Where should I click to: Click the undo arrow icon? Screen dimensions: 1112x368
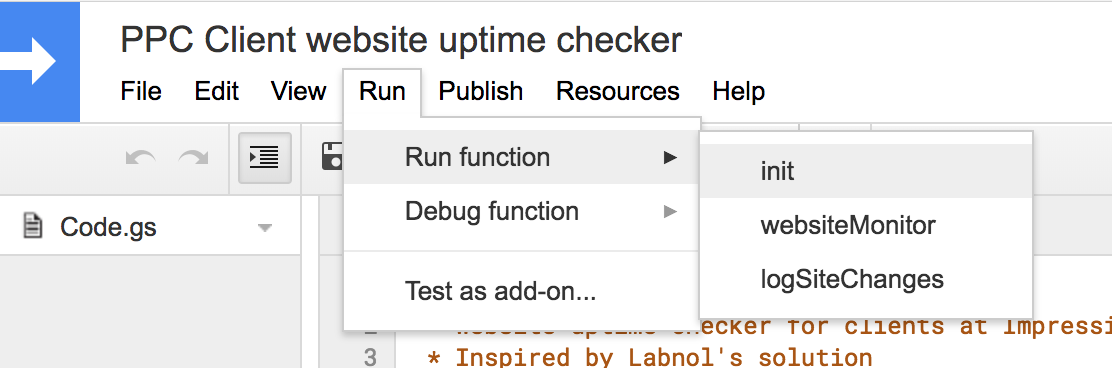tap(141, 157)
